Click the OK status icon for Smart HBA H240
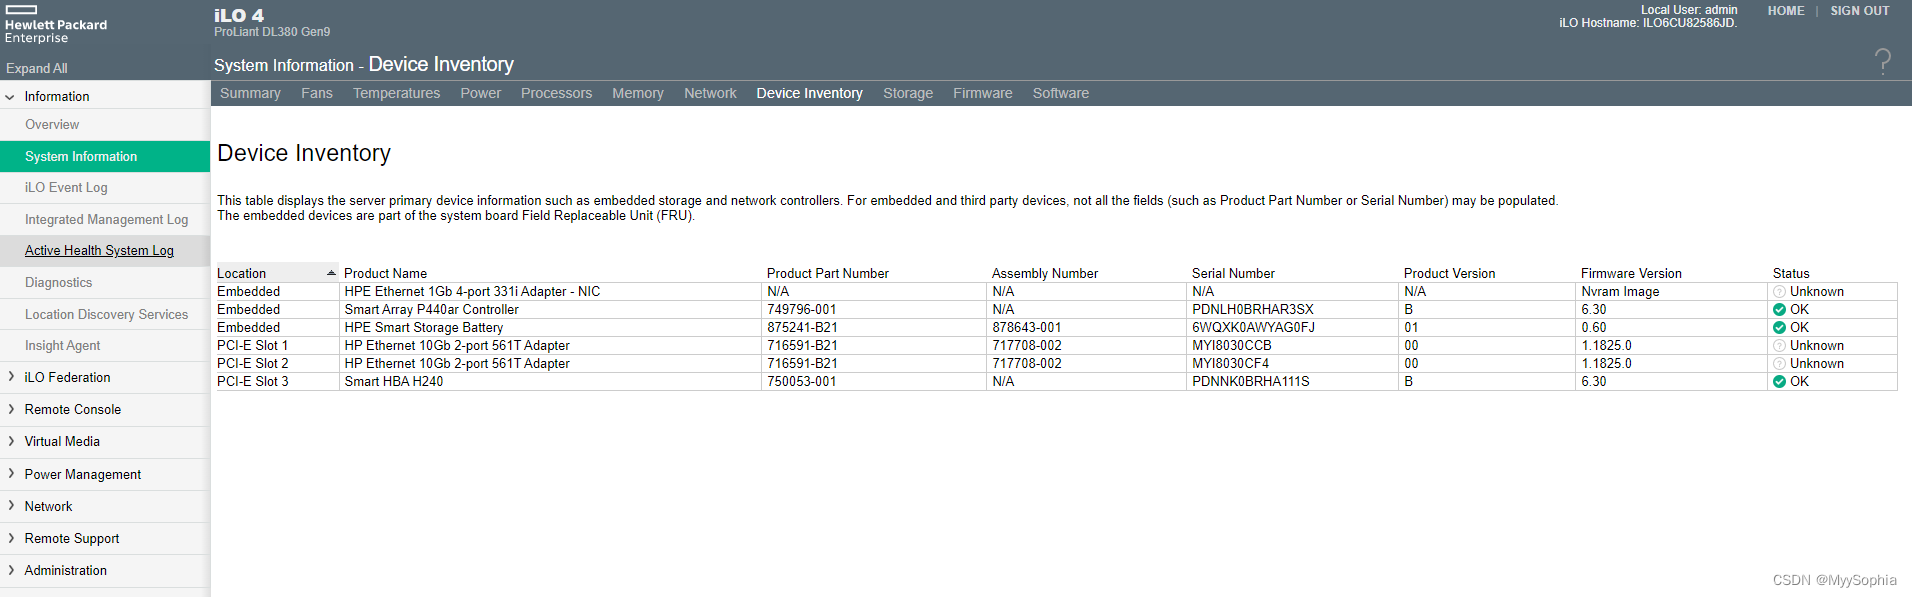Screen dimensions: 1912x597 click(x=1779, y=382)
